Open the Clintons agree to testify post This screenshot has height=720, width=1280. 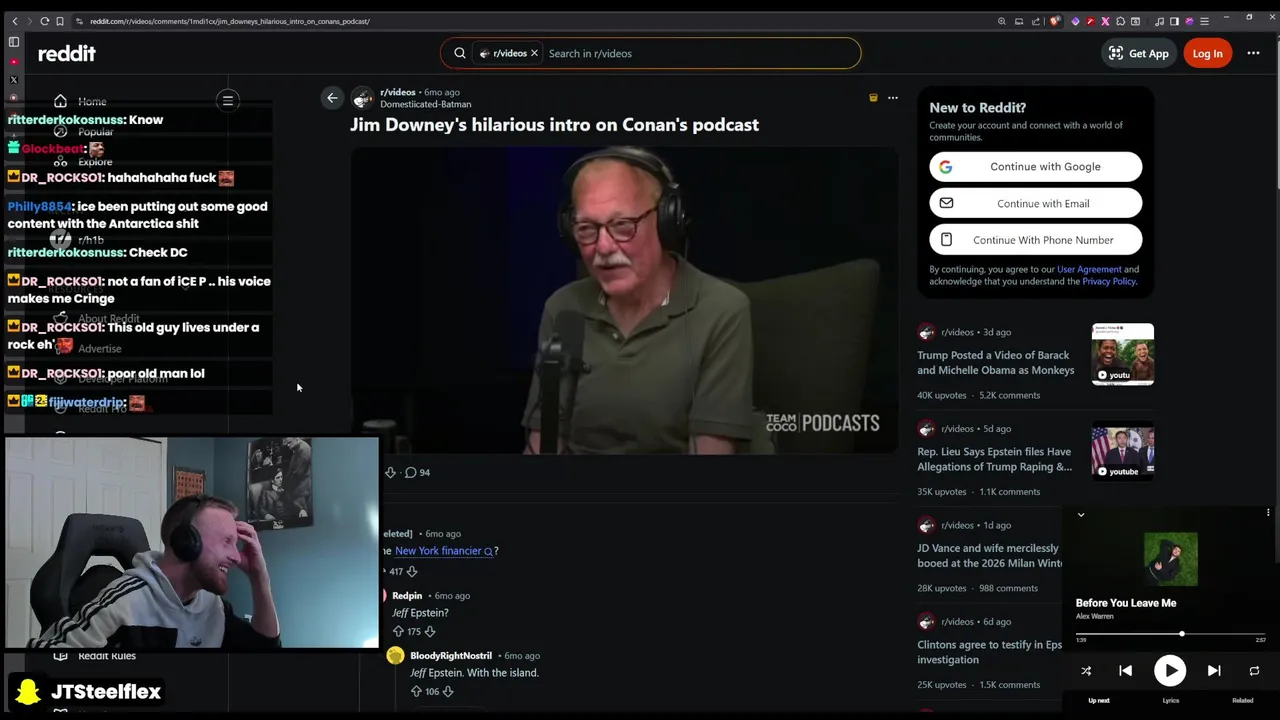[x=989, y=652]
